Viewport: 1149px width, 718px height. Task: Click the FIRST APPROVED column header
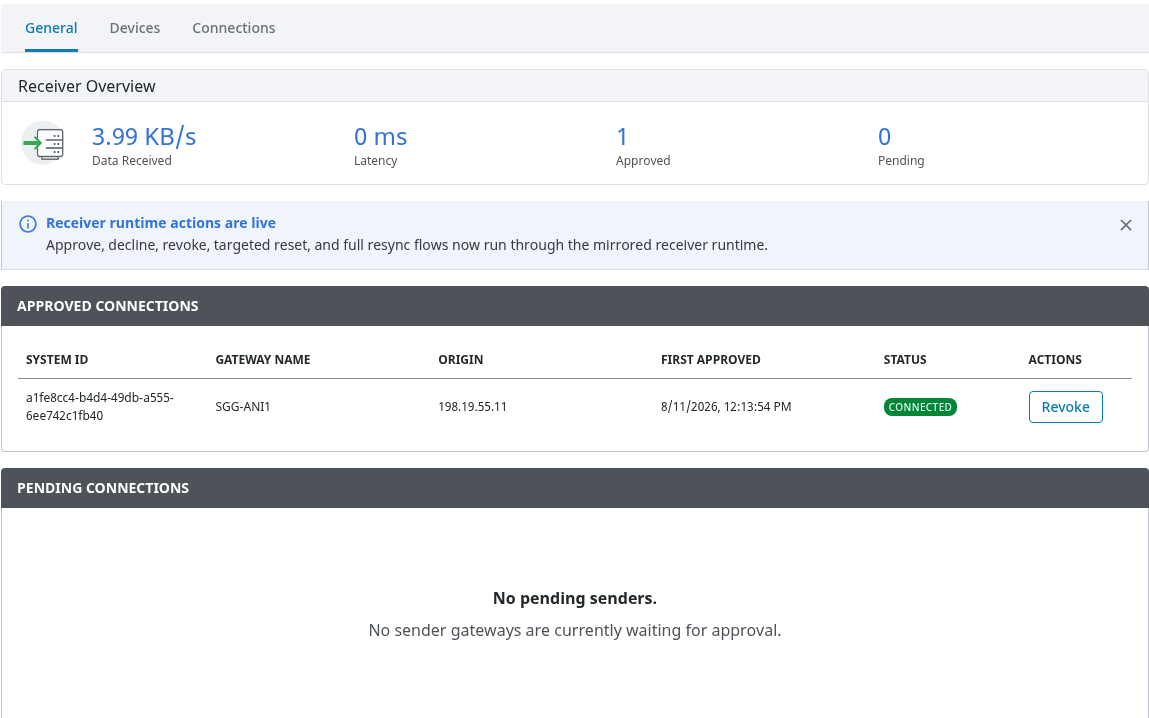710,360
